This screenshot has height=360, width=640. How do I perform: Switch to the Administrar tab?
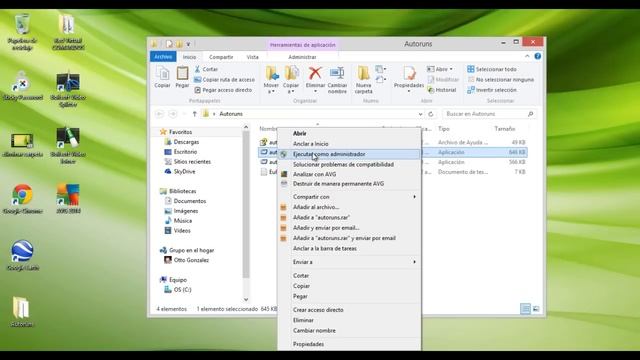click(x=302, y=57)
